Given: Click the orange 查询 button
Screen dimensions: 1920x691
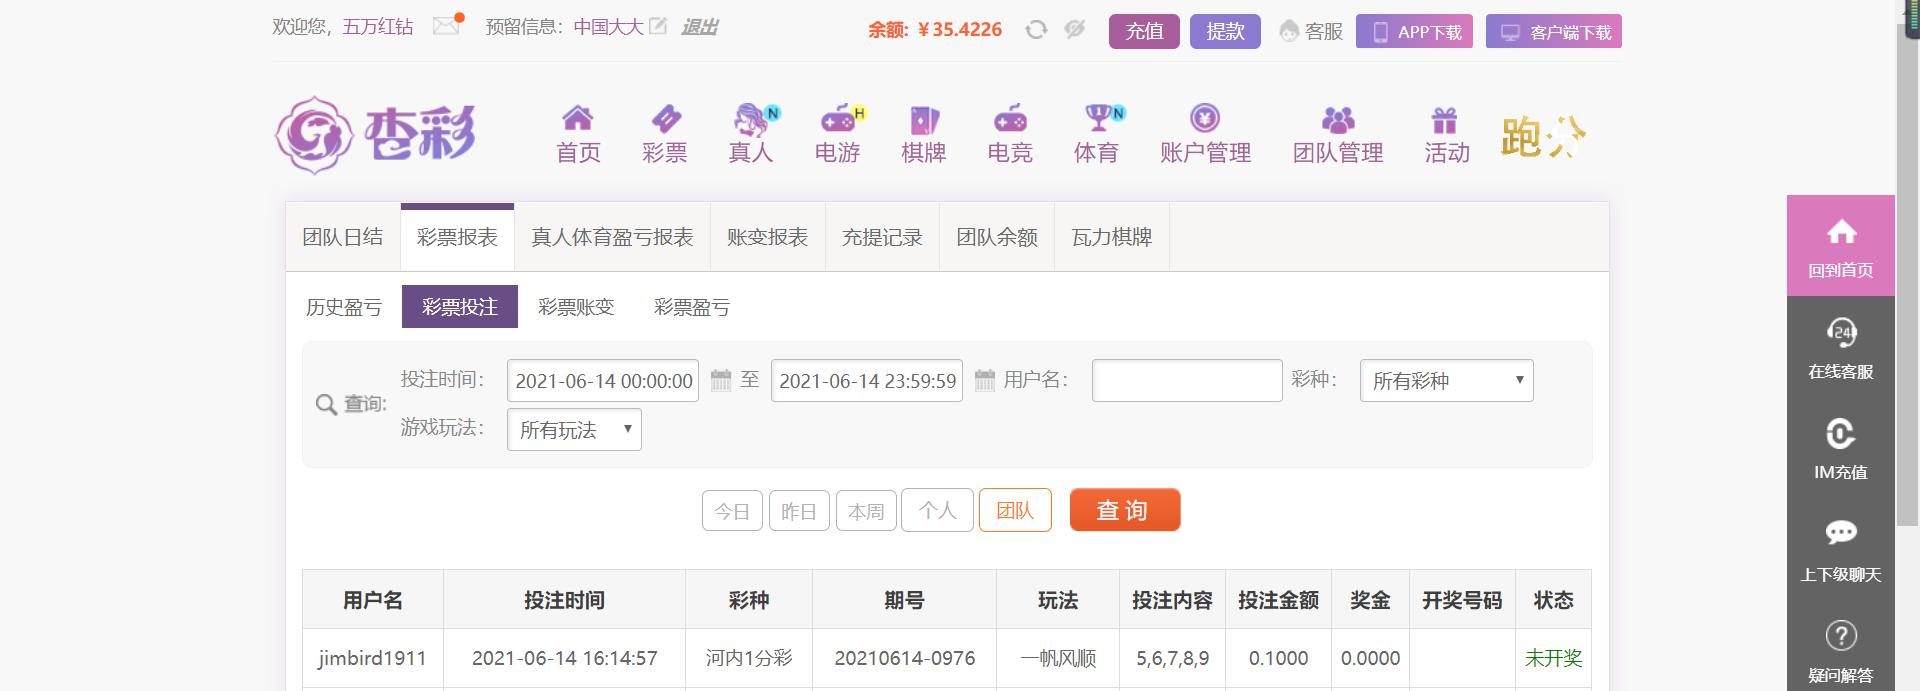Looking at the screenshot, I should pos(1125,510).
